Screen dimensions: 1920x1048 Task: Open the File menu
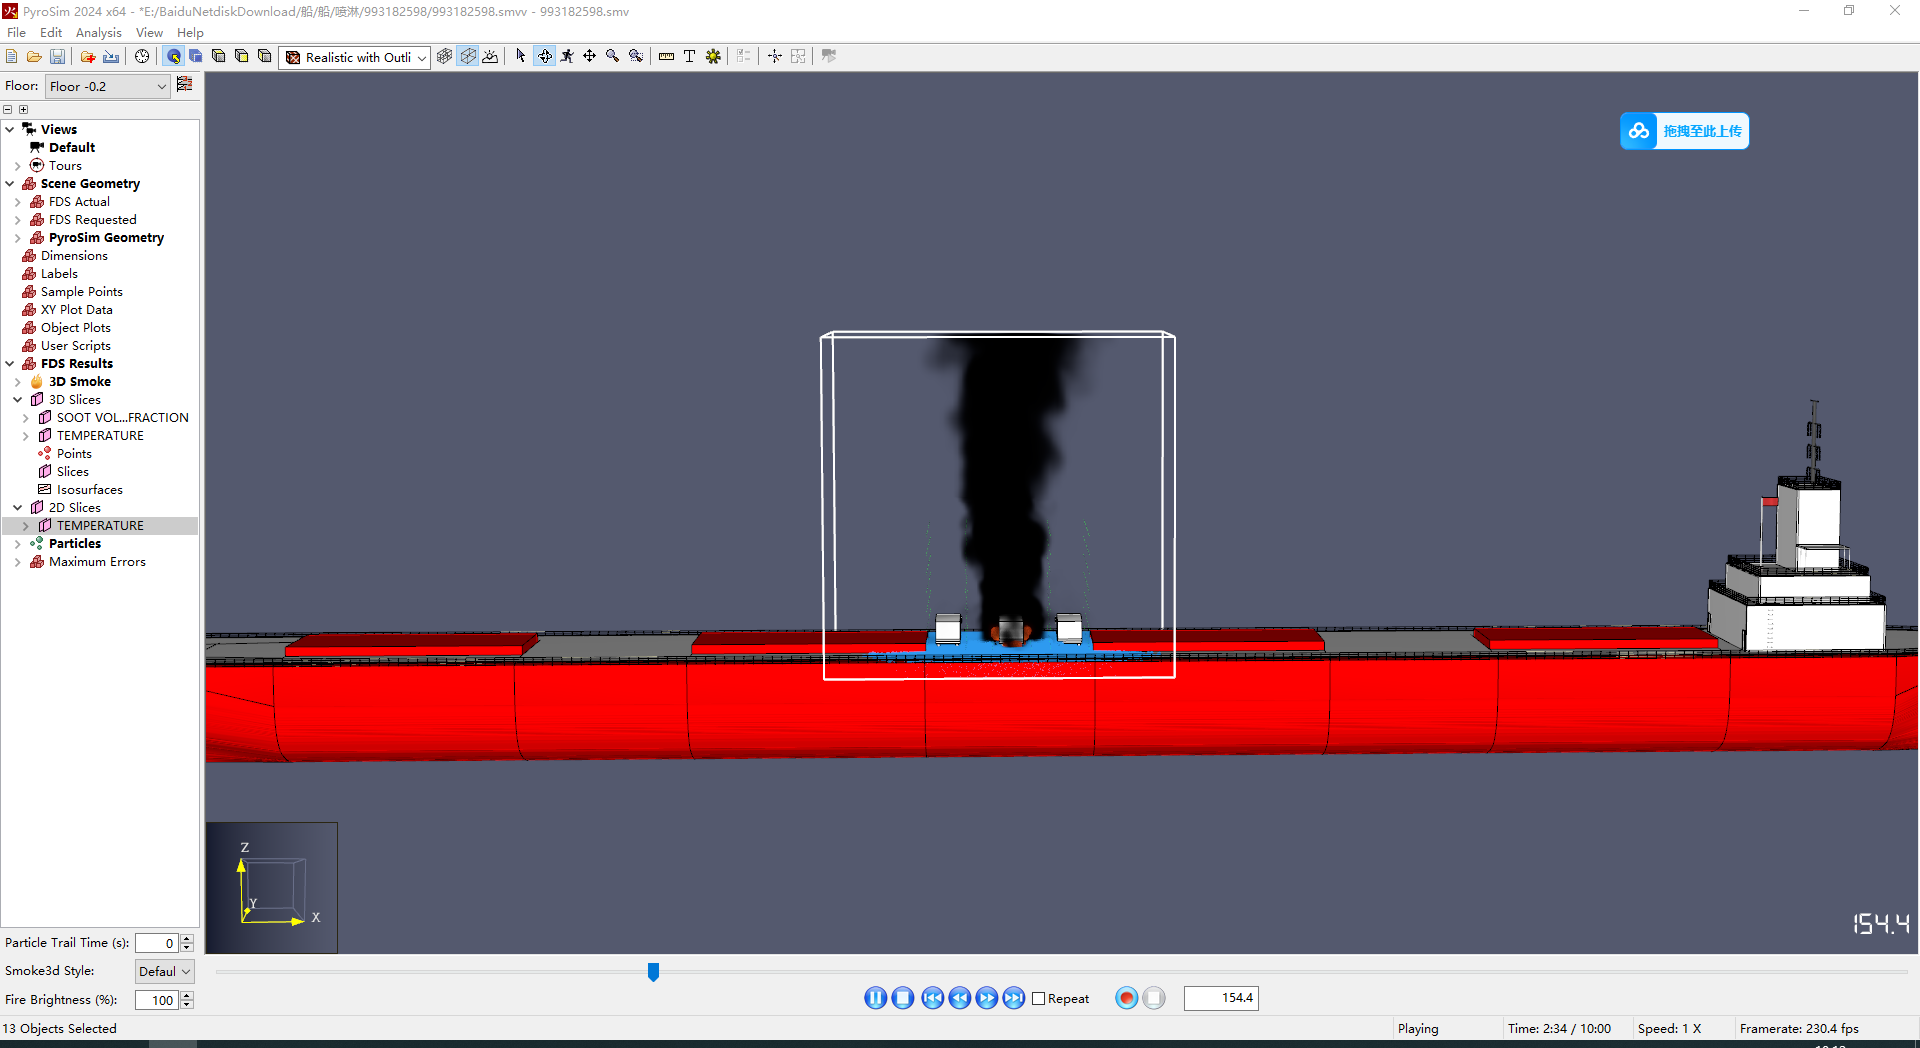16,32
